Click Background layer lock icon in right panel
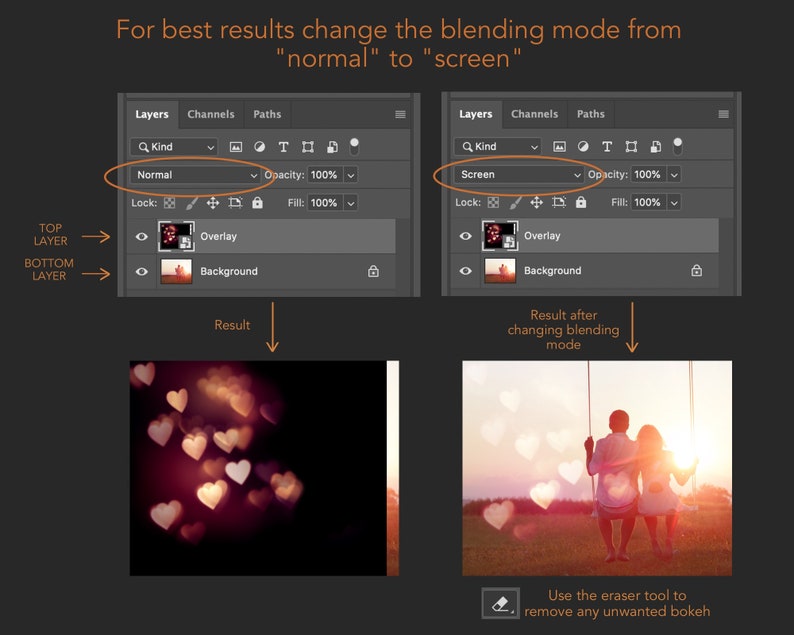794x635 pixels. (697, 271)
